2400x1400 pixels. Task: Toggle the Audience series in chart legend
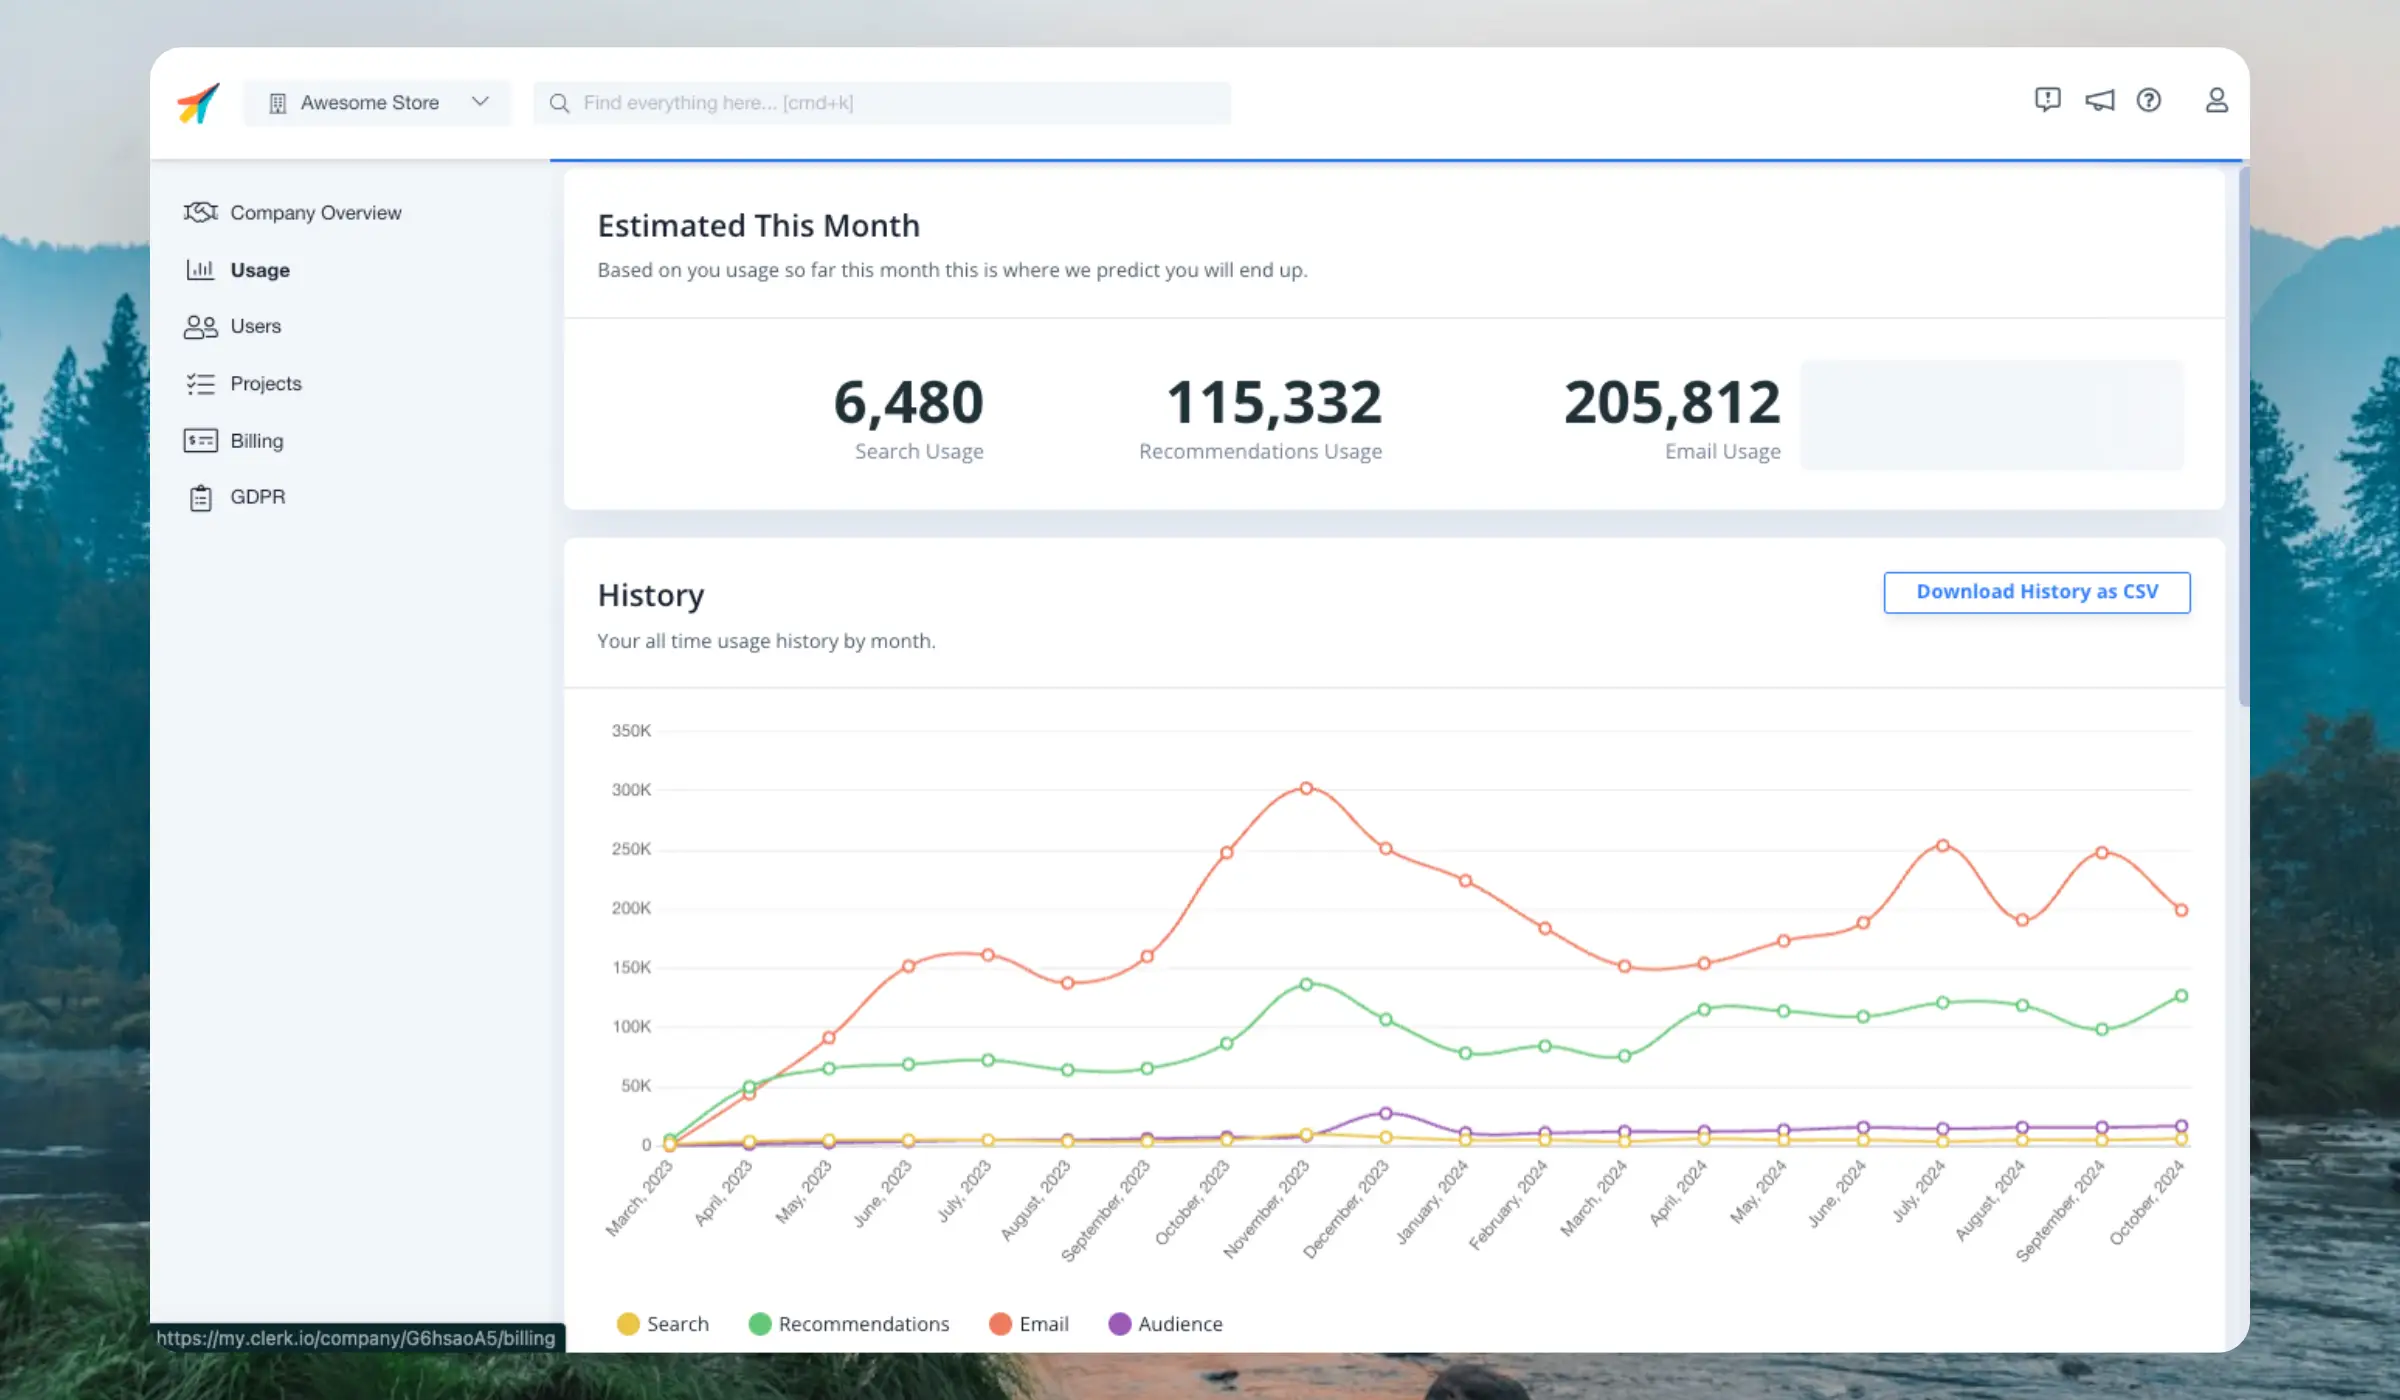(1165, 1323)
